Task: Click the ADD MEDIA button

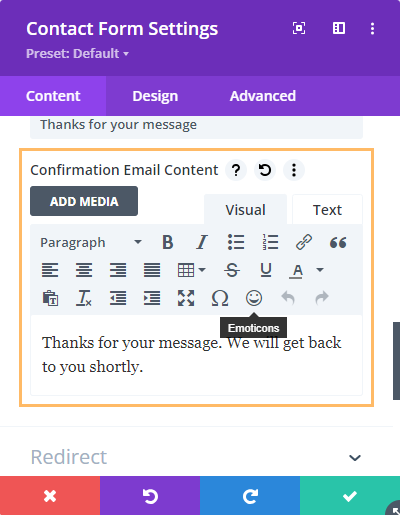Action: pos(84,201)
